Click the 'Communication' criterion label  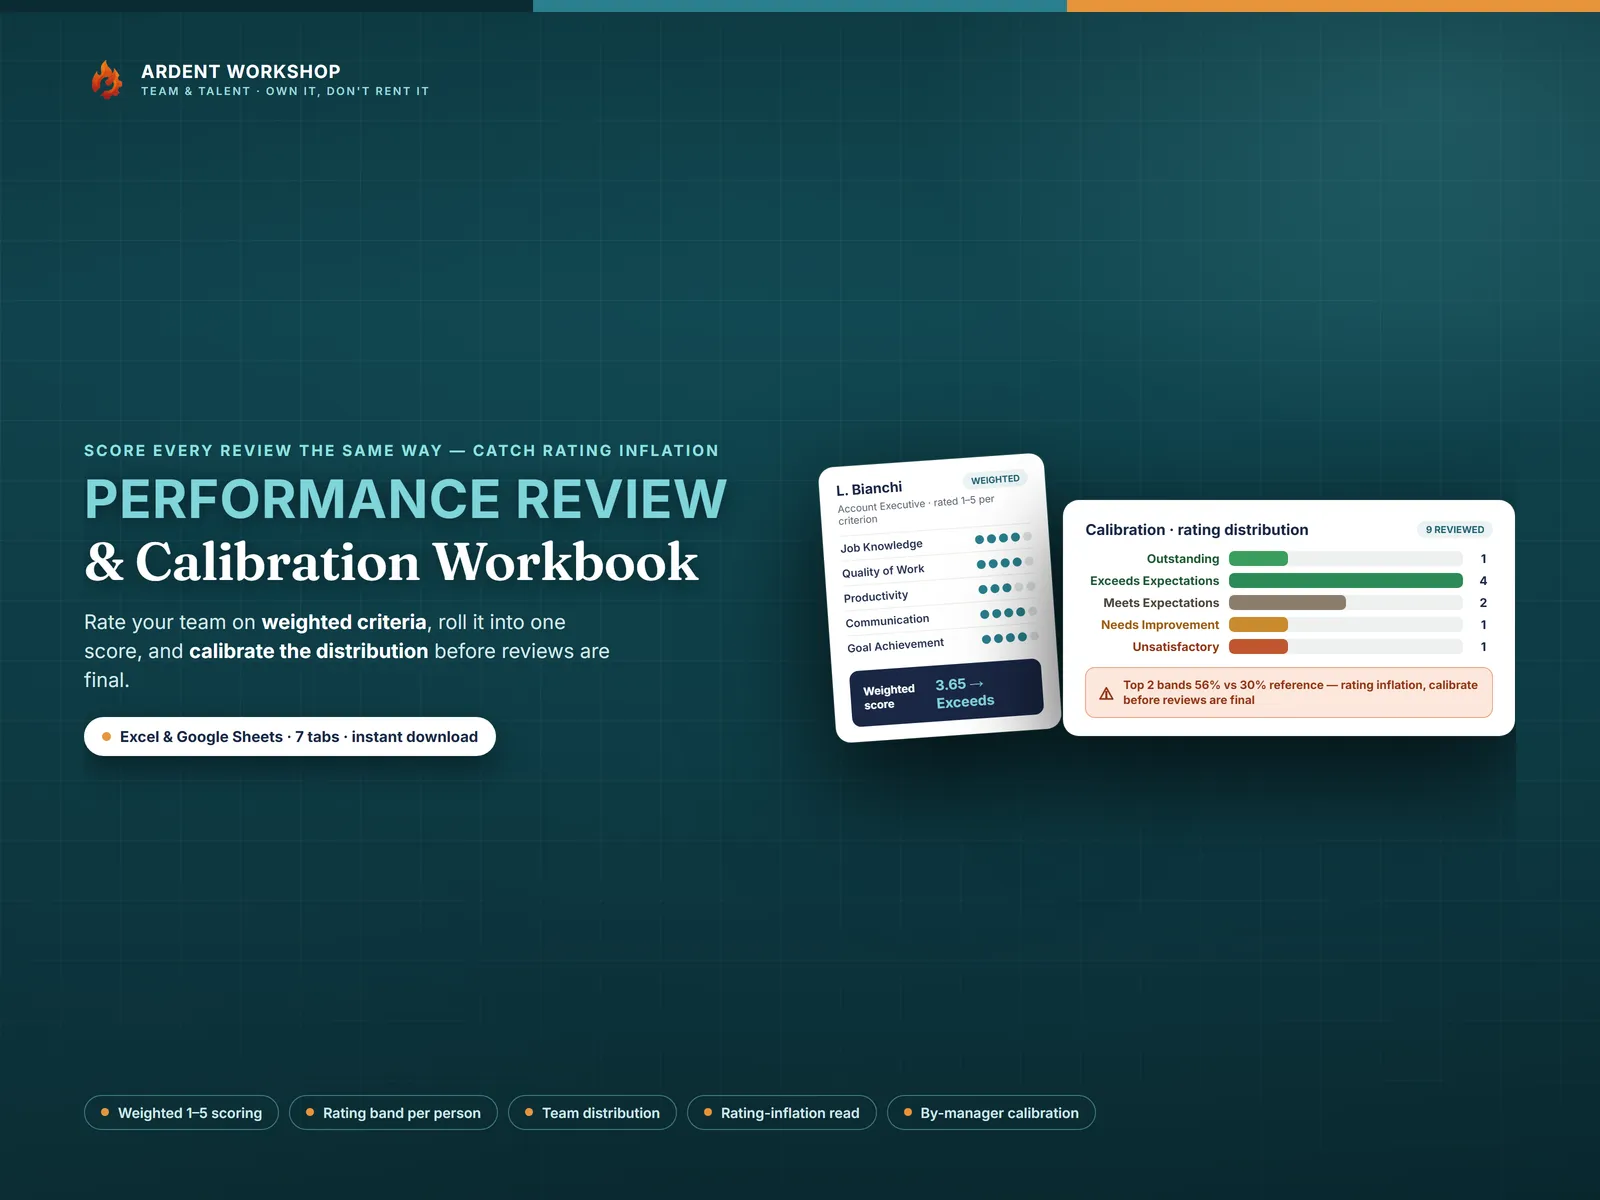pos(887,621)
